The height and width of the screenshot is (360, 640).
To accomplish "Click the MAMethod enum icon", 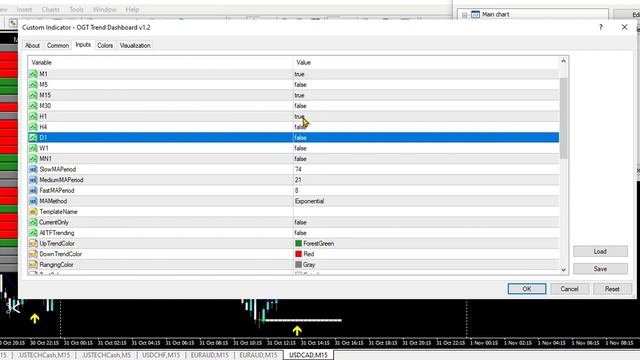I will tap(33, 201).
